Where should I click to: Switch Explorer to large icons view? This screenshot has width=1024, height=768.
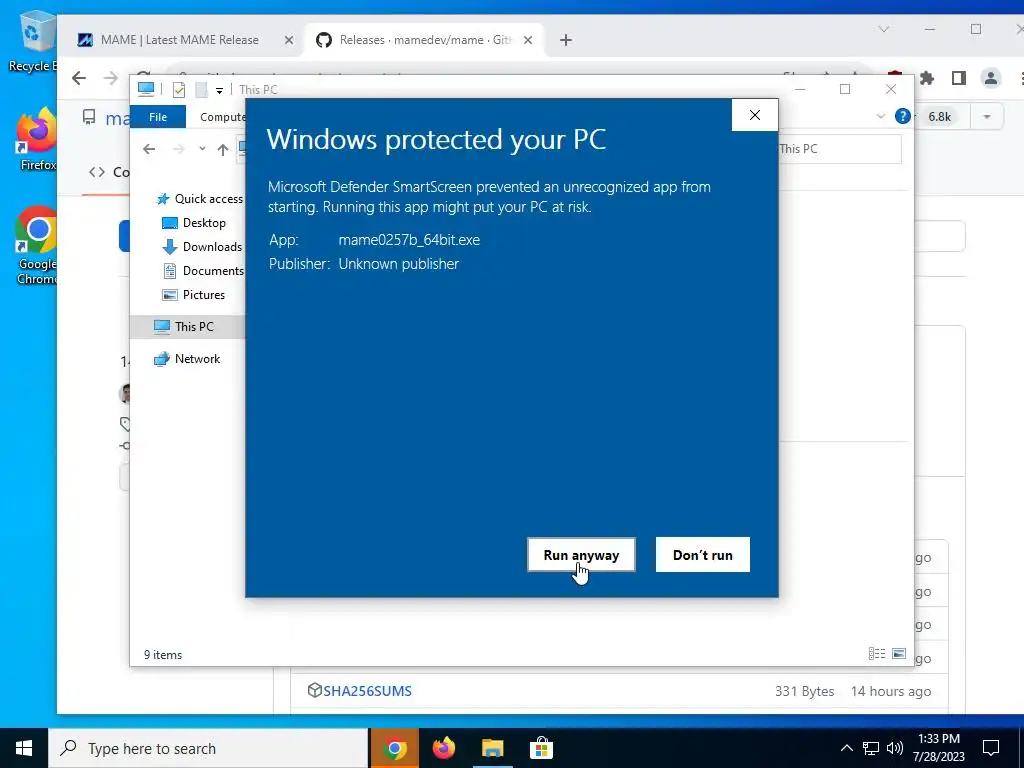[899, 653]
